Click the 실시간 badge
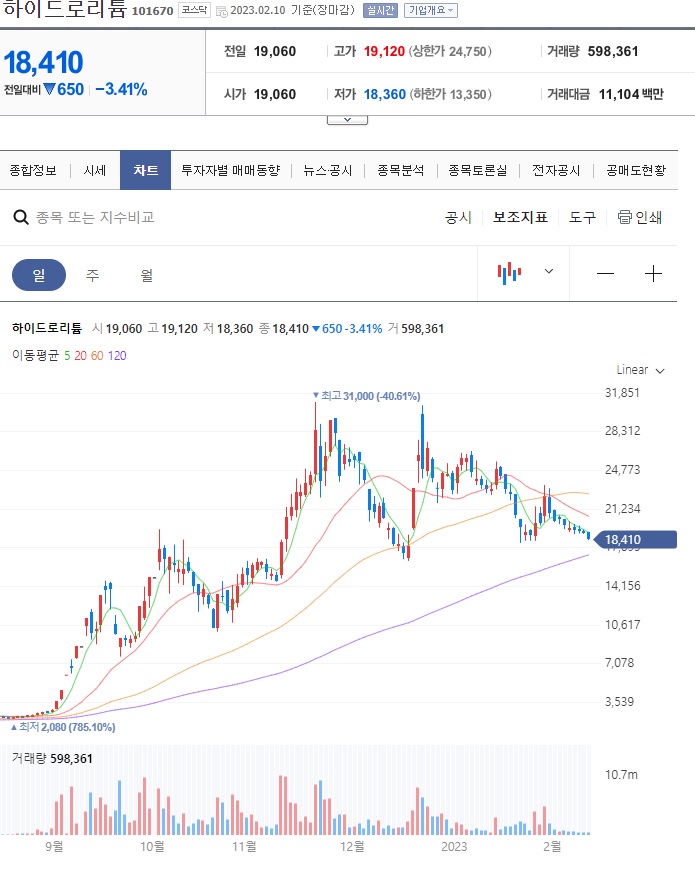Image resolution: width=695 pixels, height=873 pixels. tap(380, 10)
